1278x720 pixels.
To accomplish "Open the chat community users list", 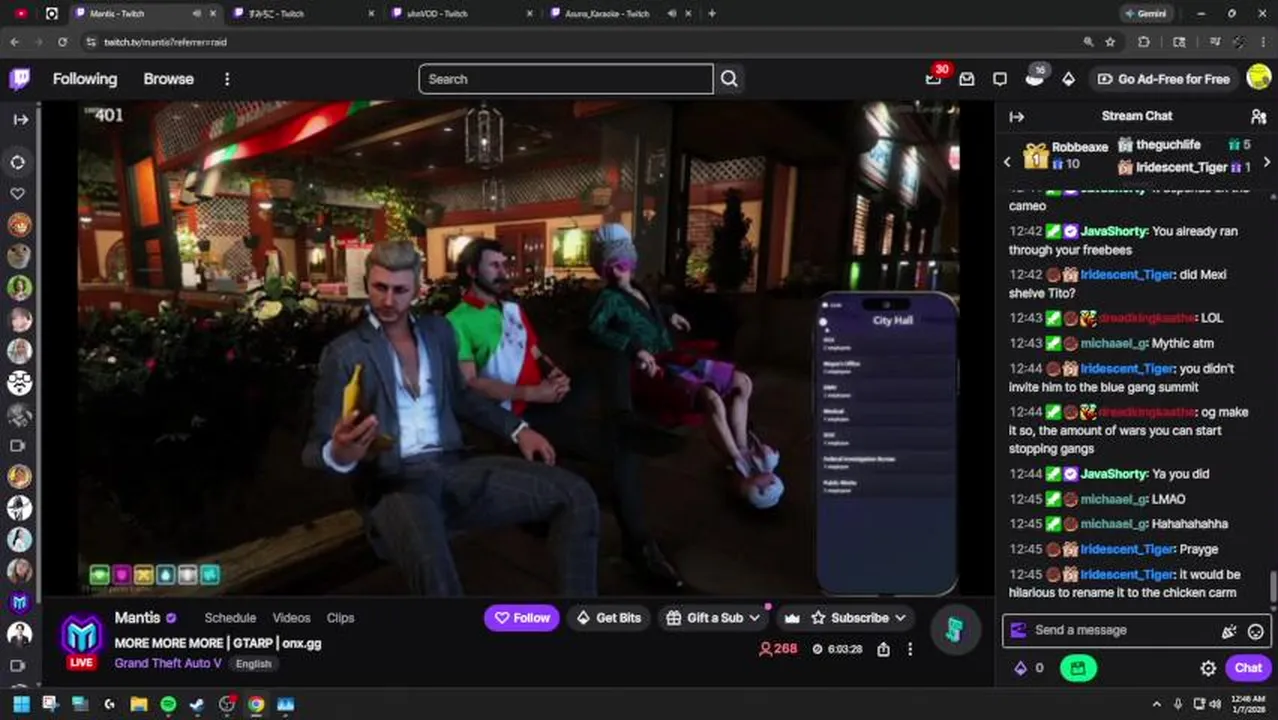I will click(1258, 116).
